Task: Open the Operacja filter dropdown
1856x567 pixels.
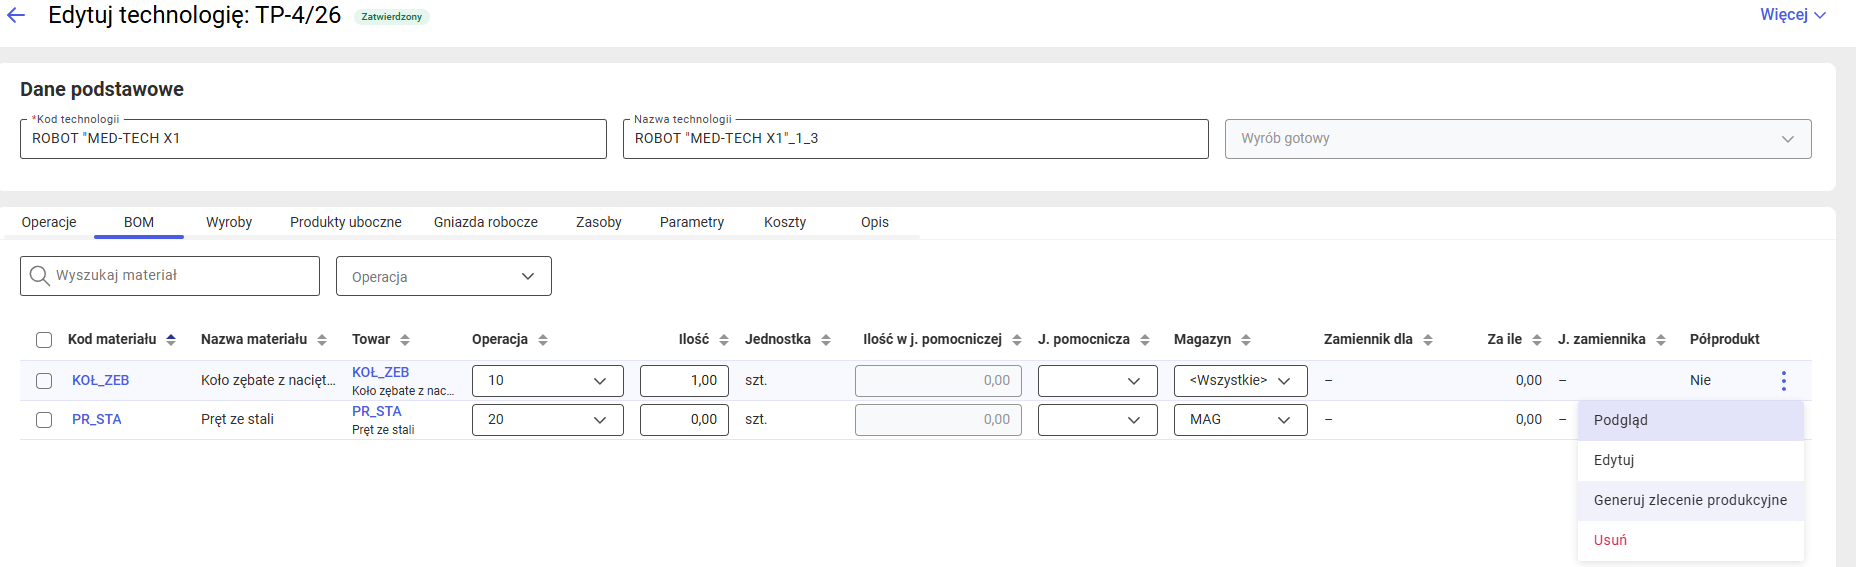Action: (x=444, y=276)
